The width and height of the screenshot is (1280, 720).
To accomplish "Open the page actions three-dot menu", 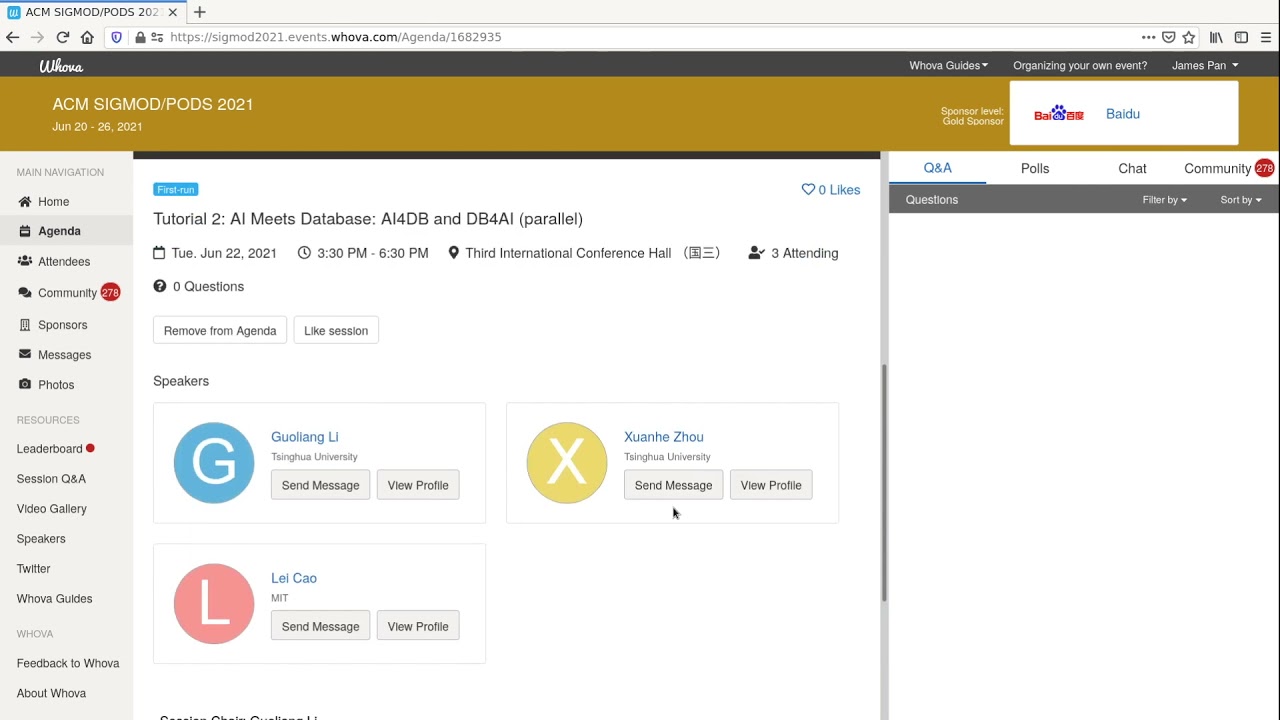I will click(1148, 37).
